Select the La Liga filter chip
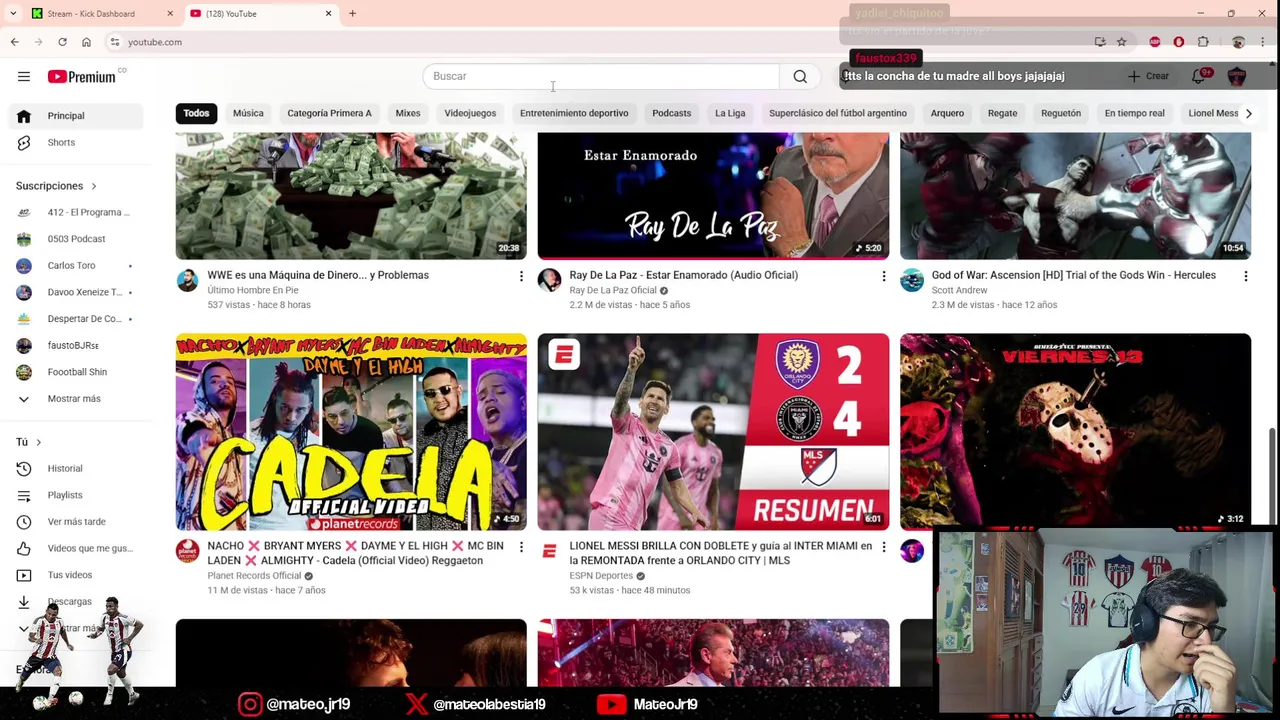 730,113
